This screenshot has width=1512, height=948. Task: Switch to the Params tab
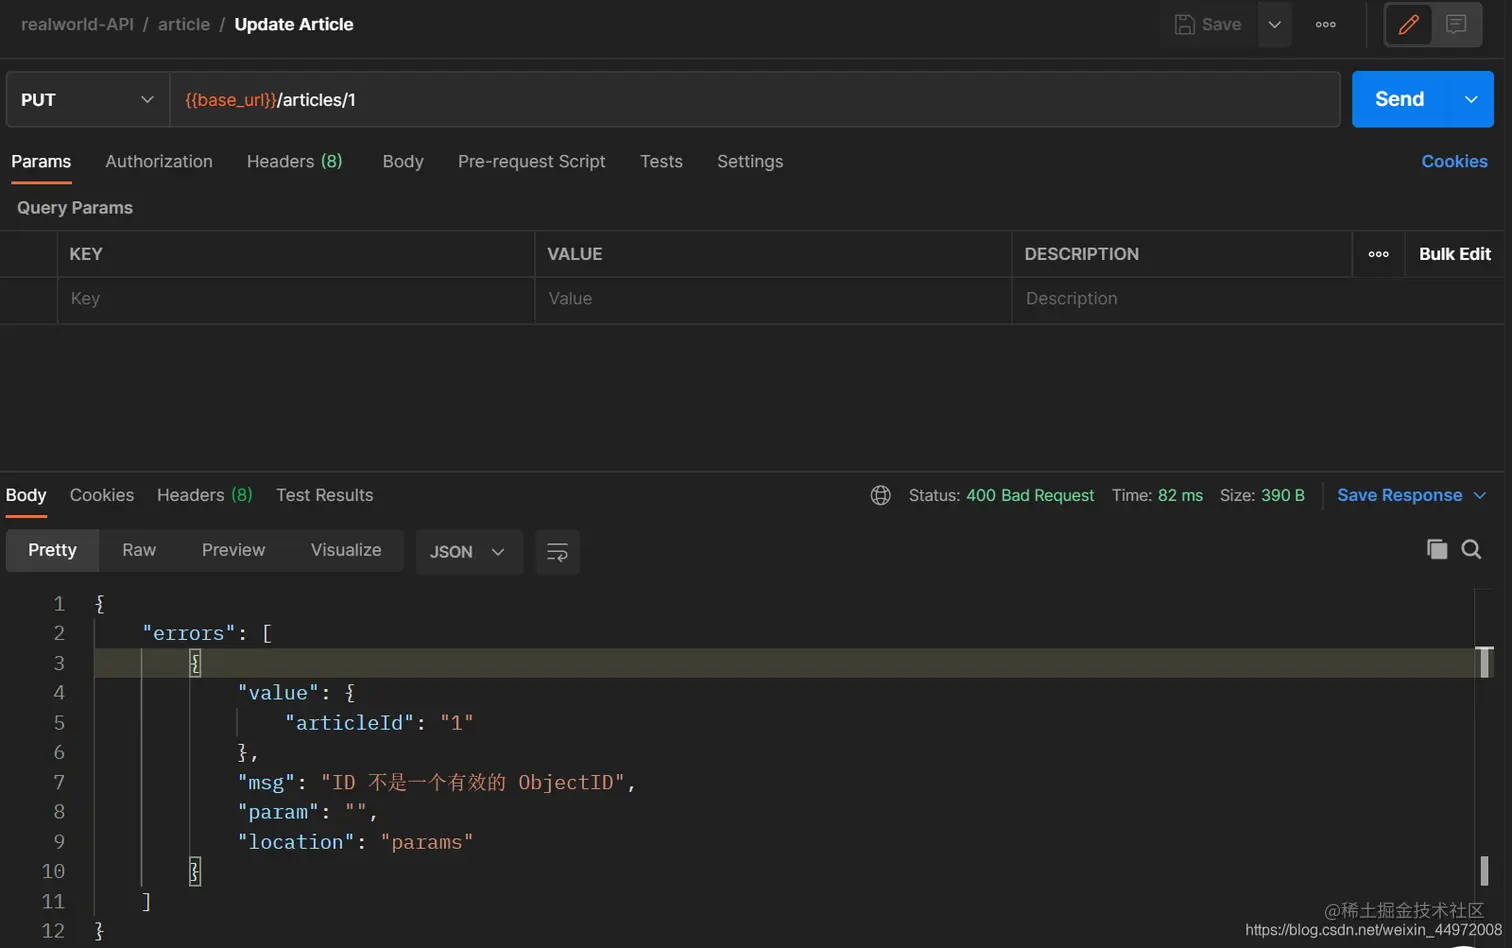(x=41, y=161)
